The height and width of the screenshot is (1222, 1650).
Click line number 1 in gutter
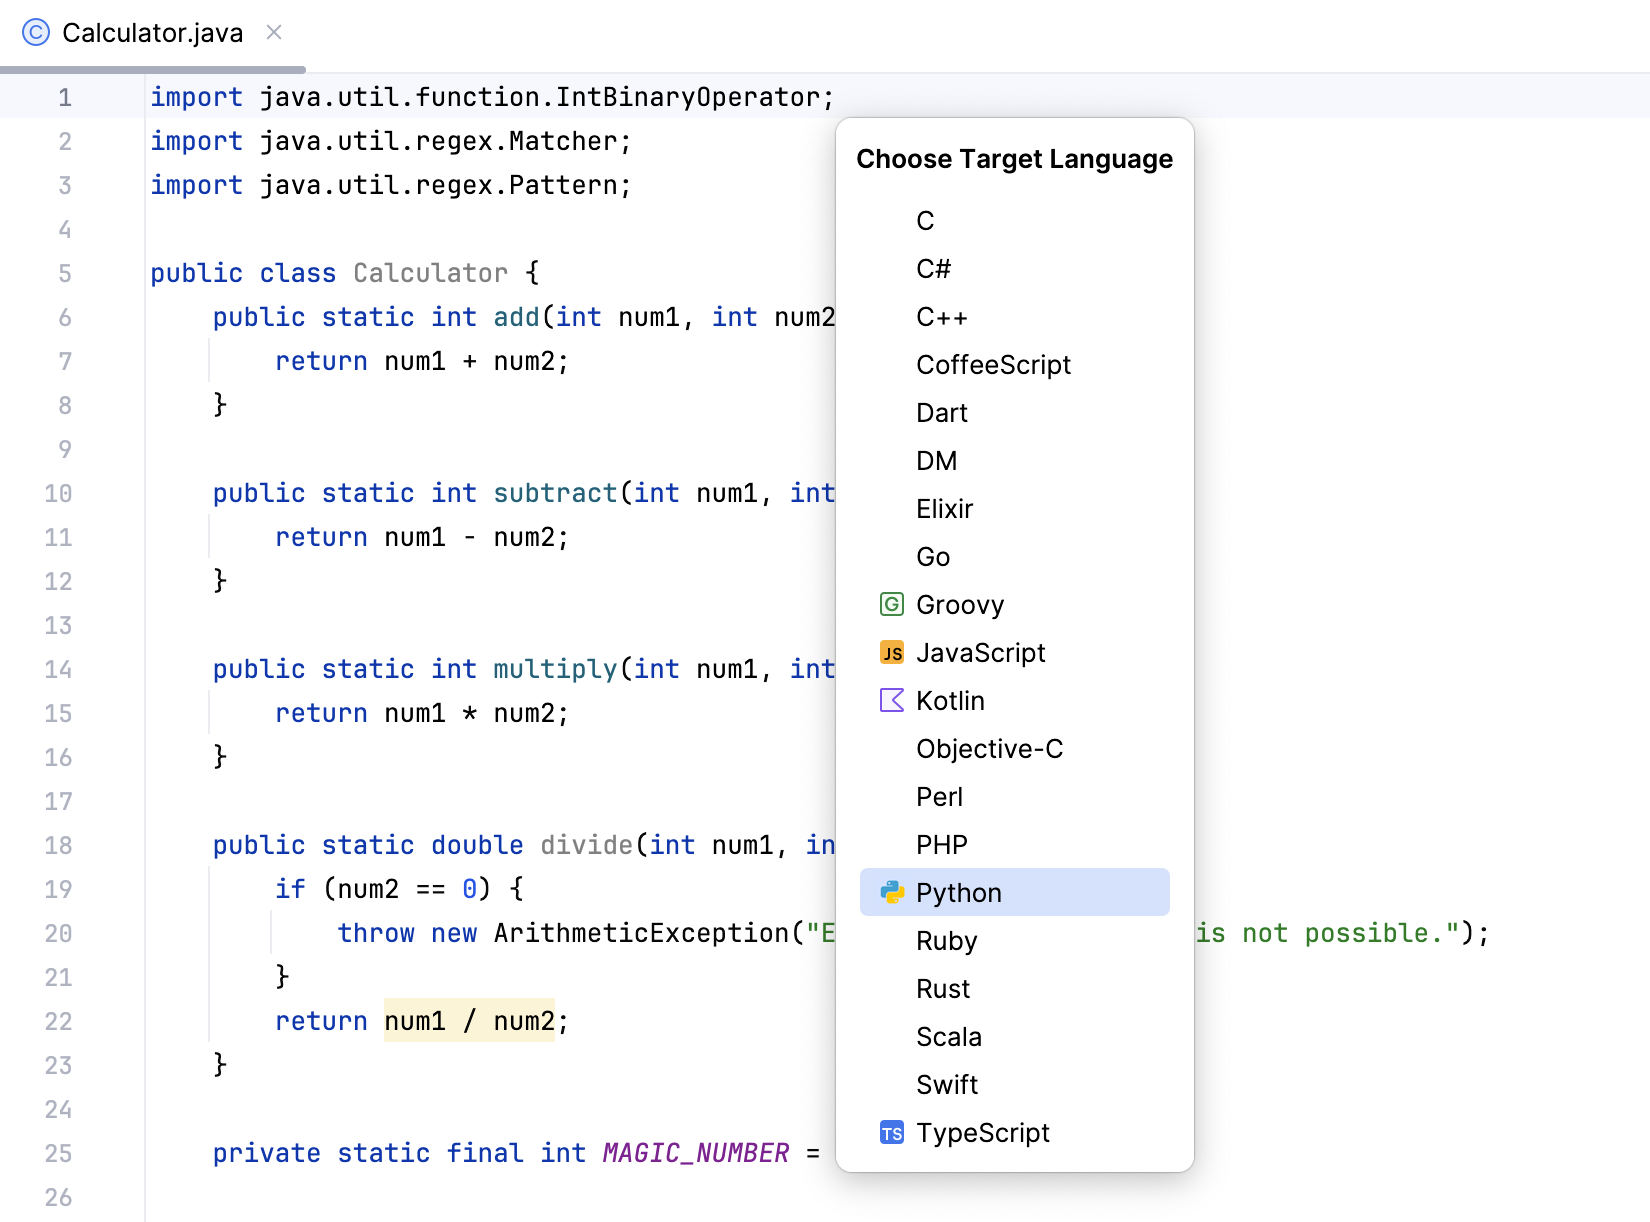click(65, 98)
